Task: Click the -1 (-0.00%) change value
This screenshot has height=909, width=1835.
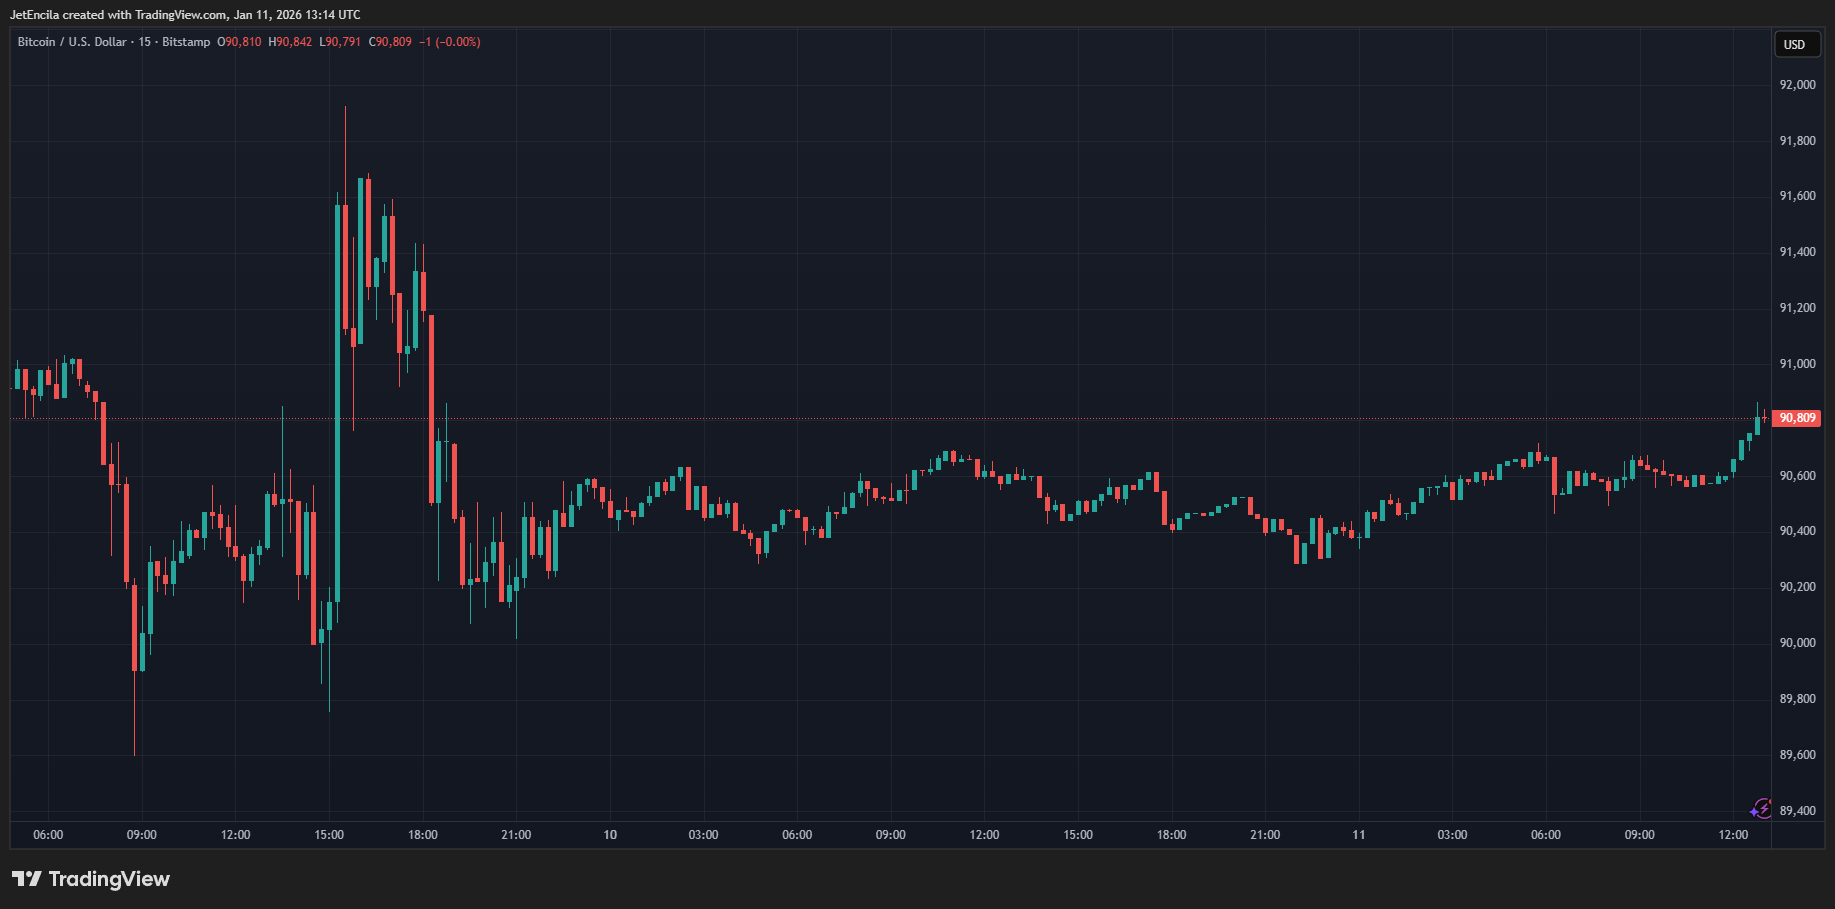Action: coord(450,42)
